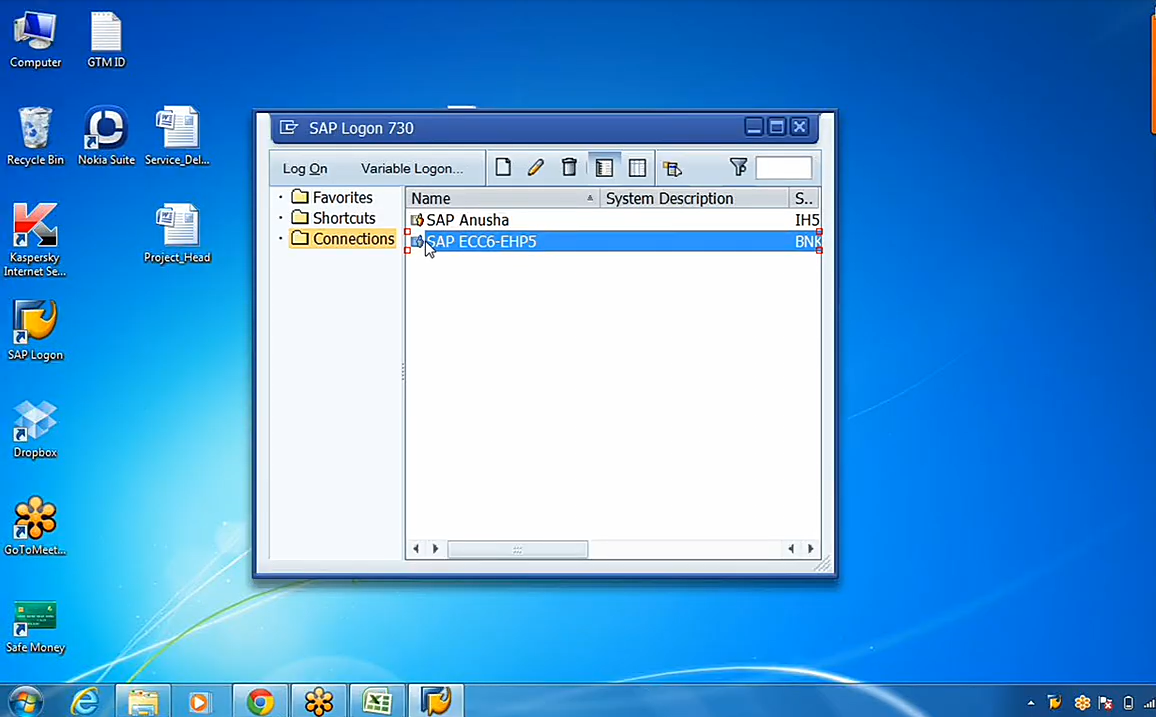Click the Delete item trash icon
The width and height of the screenshot is (1156, 717).
pyautogui.click(x=569, y=168)
